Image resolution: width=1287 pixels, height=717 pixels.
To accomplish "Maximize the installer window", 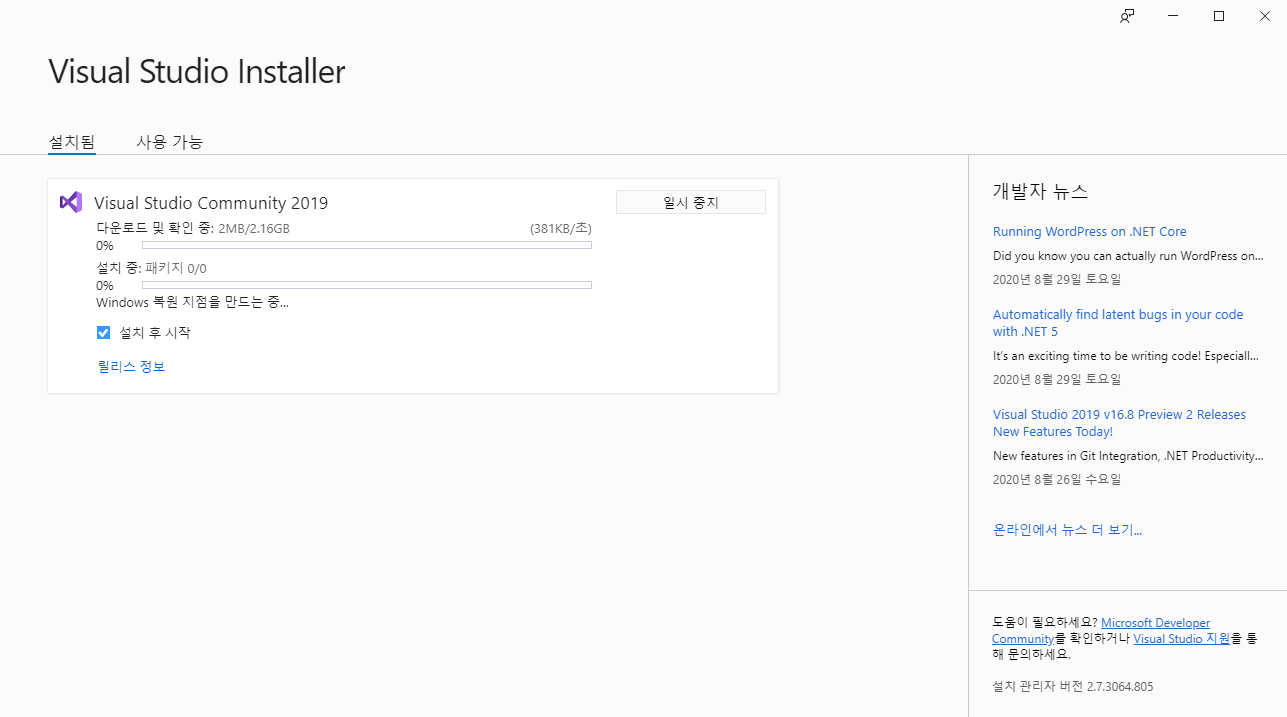I will pos(1219,16).
